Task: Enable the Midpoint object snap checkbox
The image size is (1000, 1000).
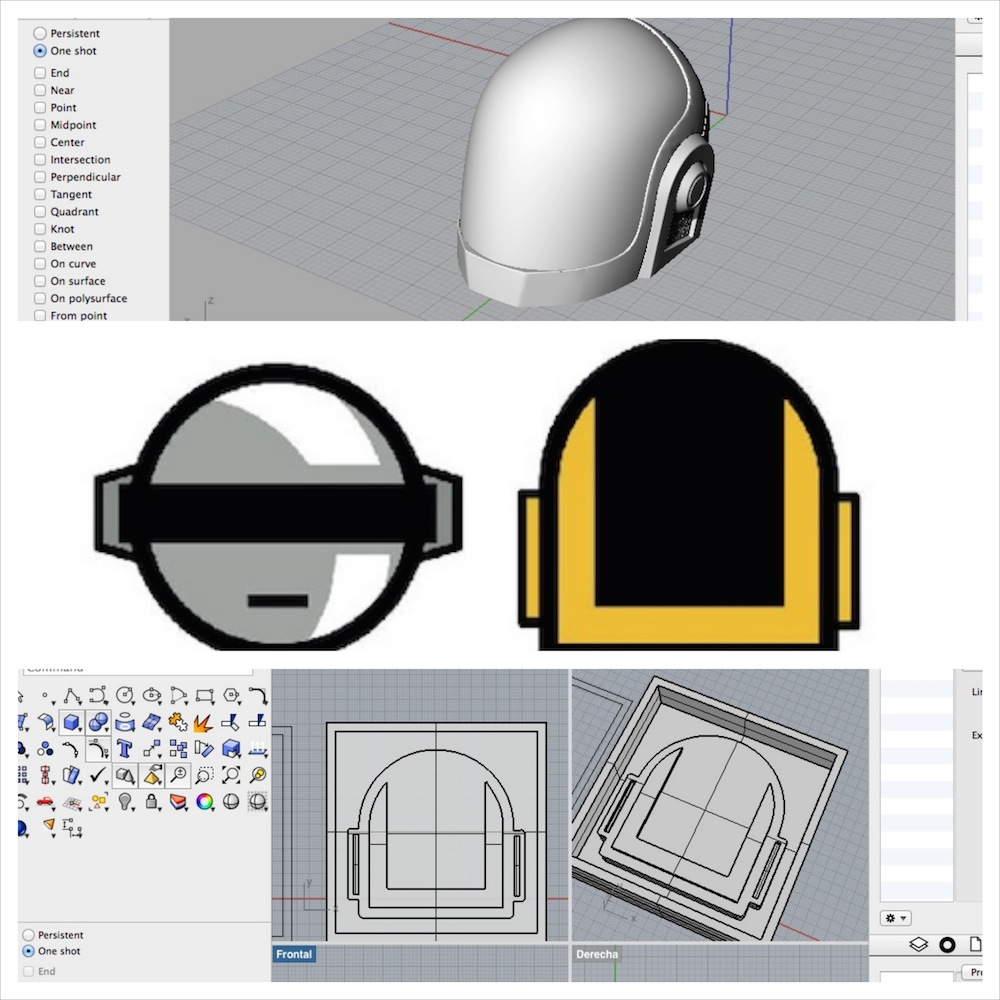Action: [40, 125]
